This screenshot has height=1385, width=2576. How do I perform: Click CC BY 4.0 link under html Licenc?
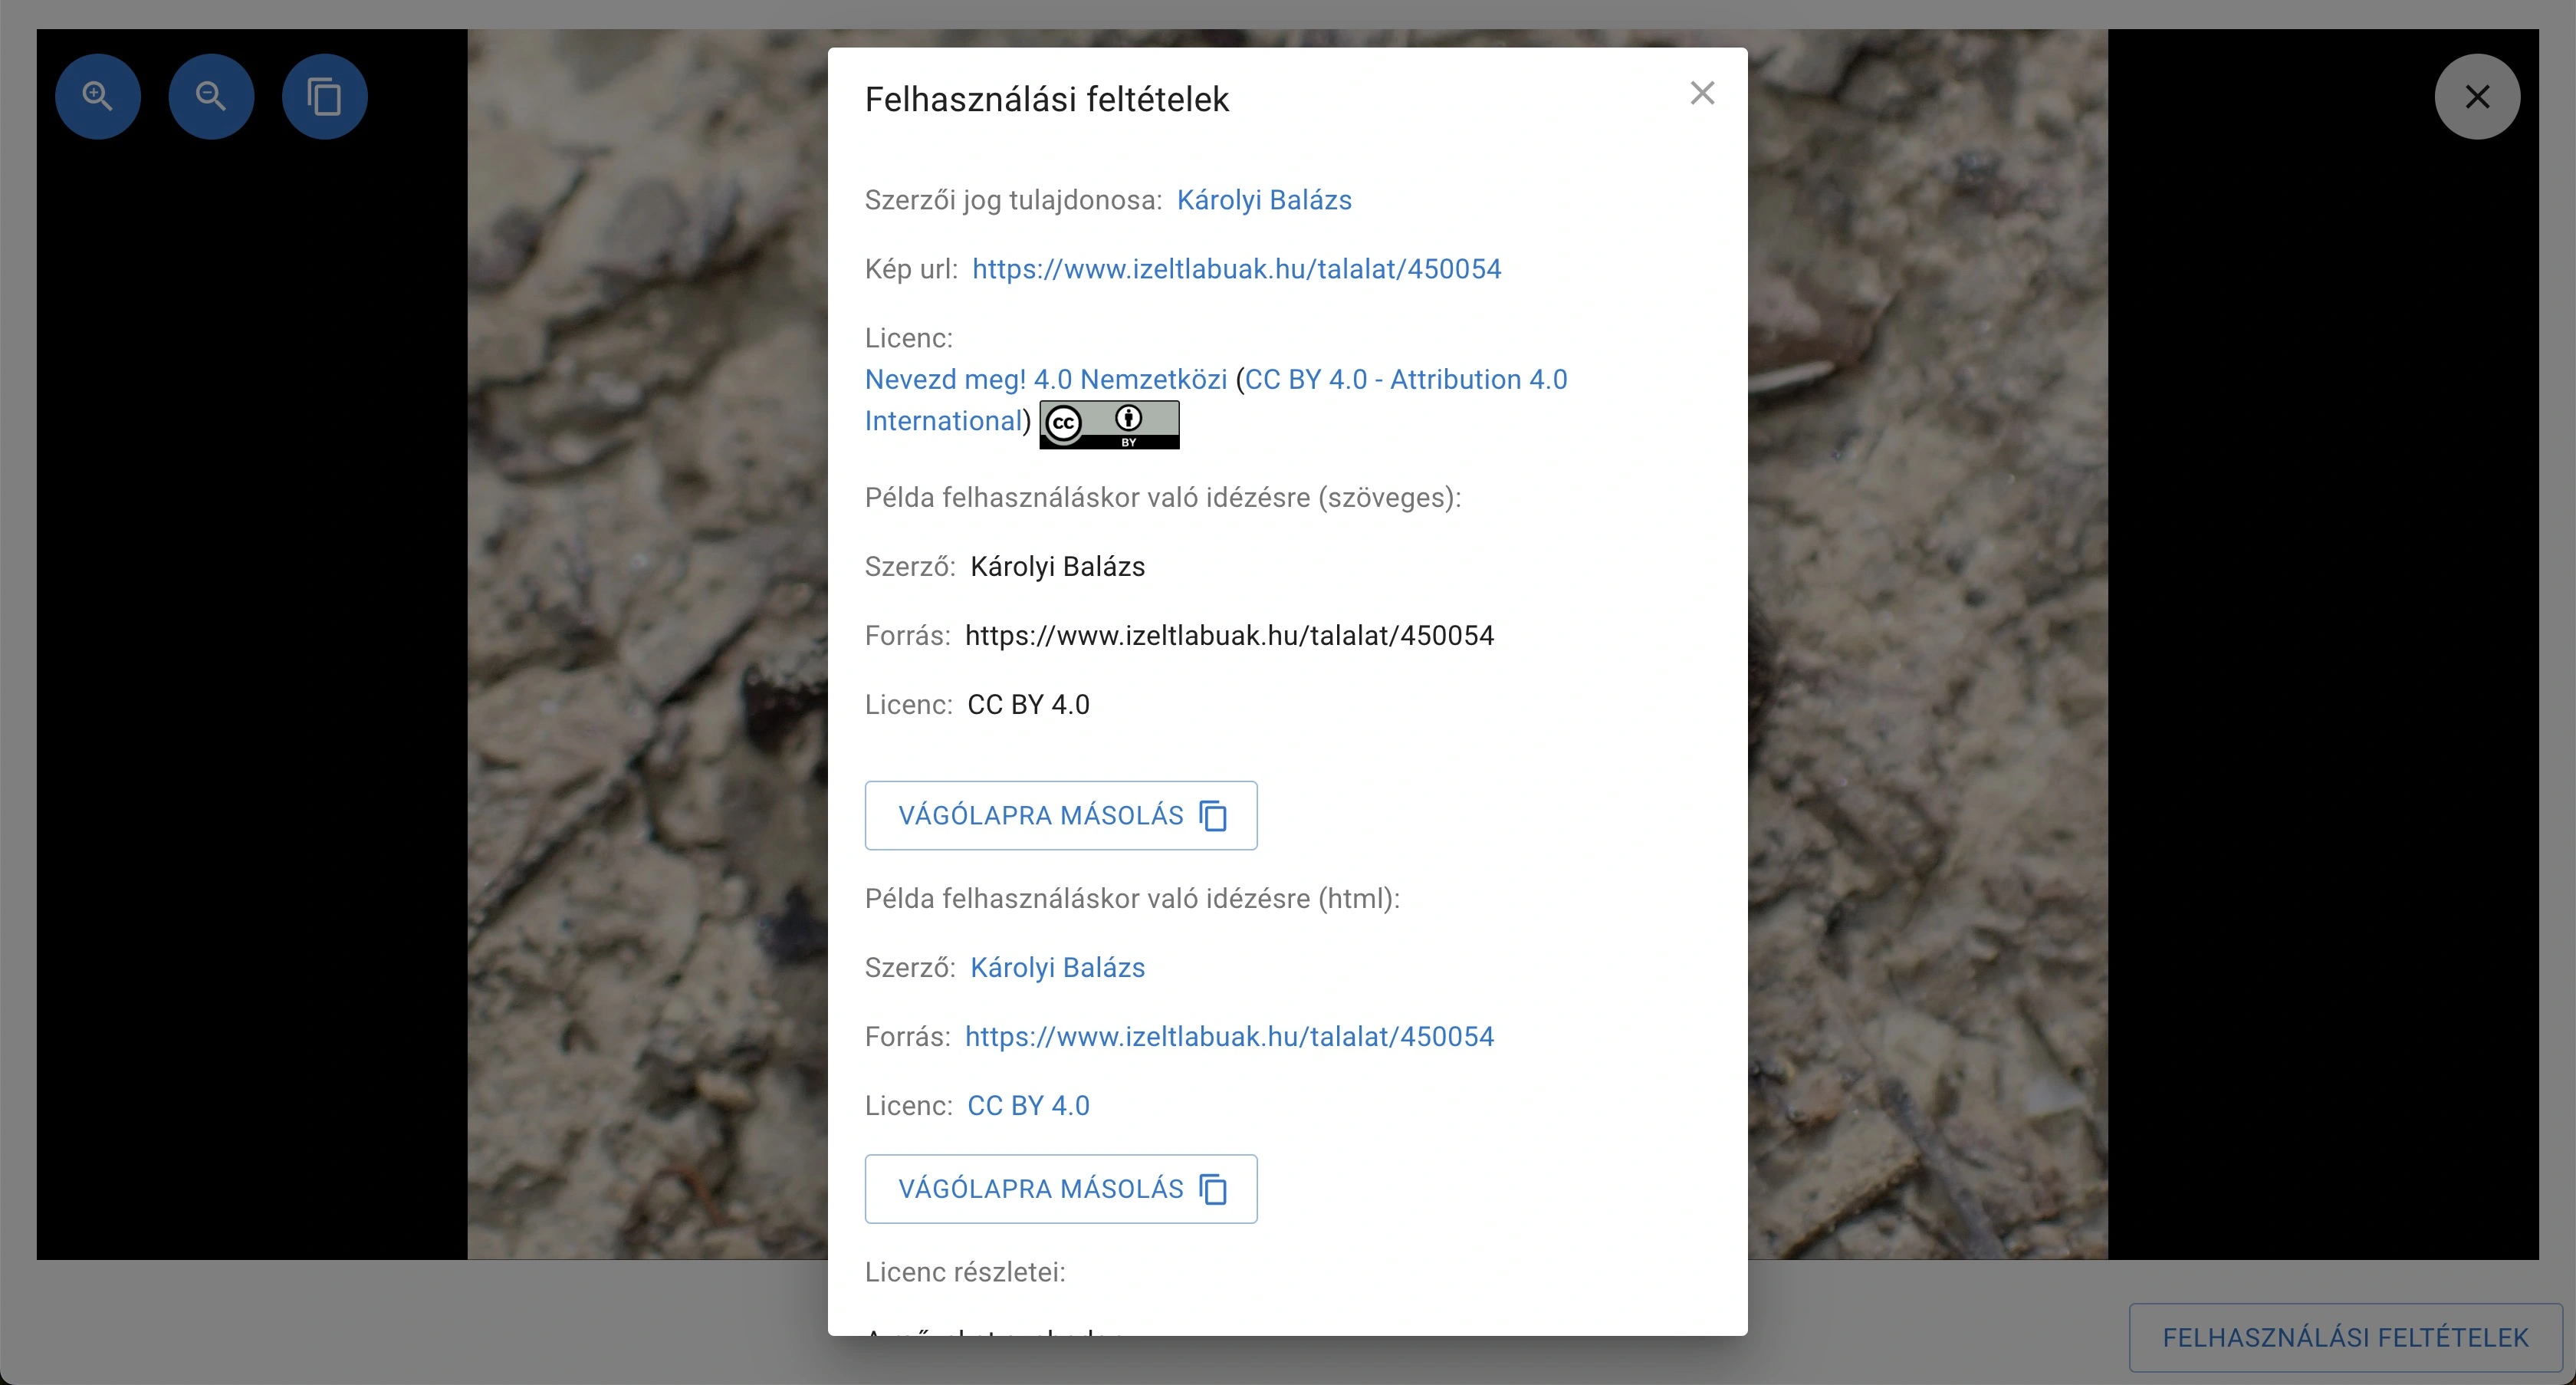(1028, 1105)
